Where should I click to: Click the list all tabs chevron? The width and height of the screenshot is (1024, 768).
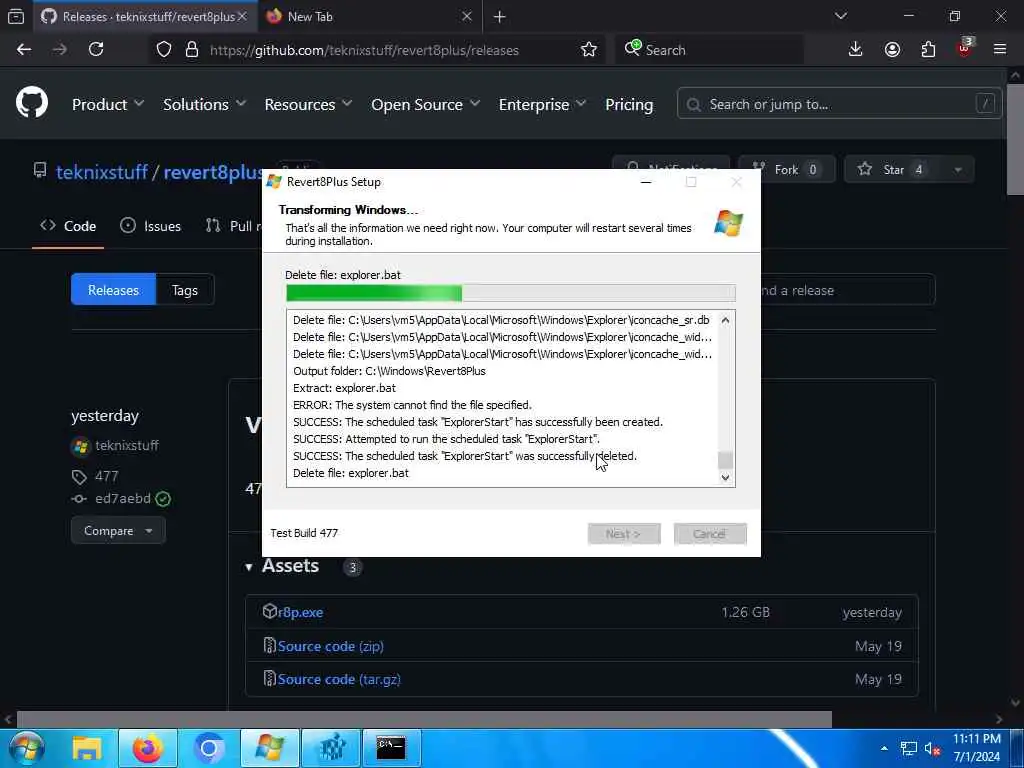point(840,16)
